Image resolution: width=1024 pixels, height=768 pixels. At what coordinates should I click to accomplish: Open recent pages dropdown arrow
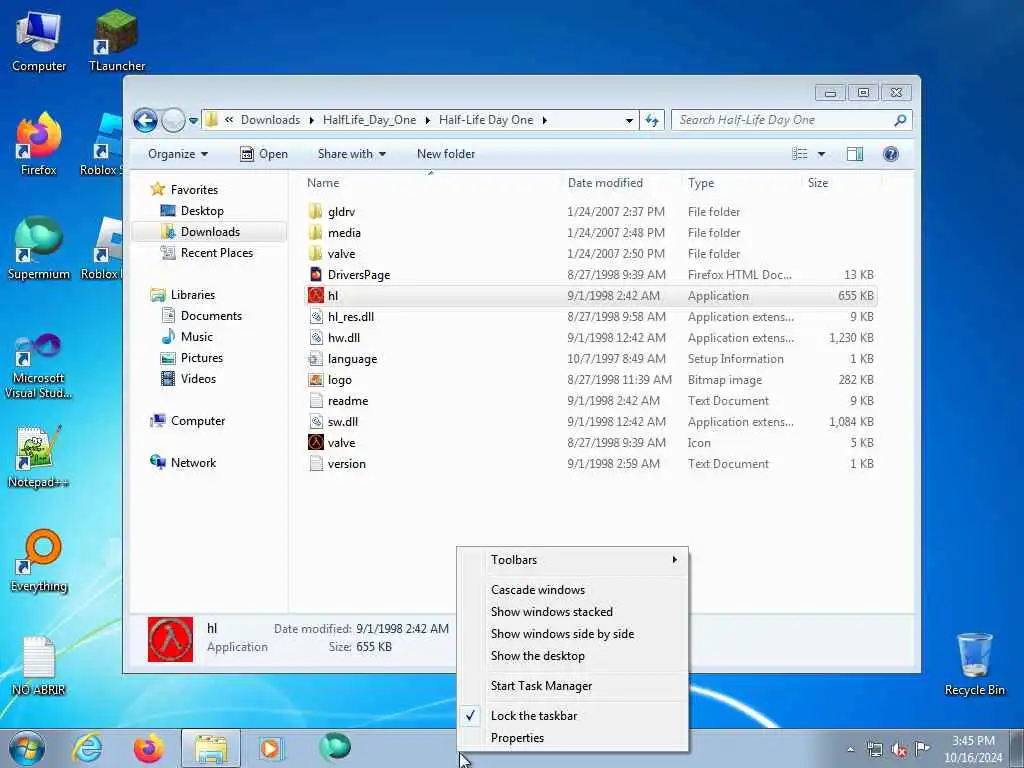click(193, 121)
